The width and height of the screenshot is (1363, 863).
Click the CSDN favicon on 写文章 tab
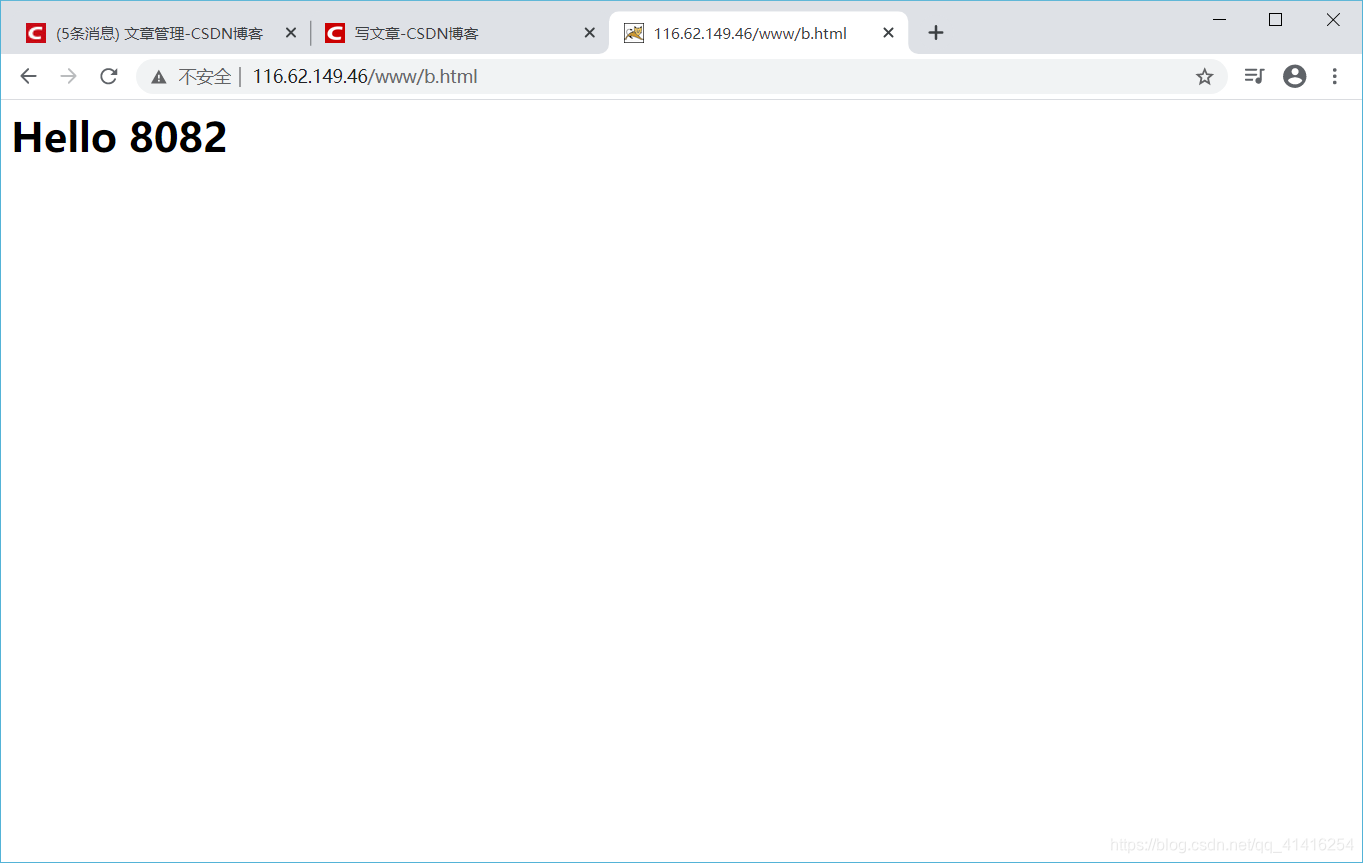[x=335, y=33]
